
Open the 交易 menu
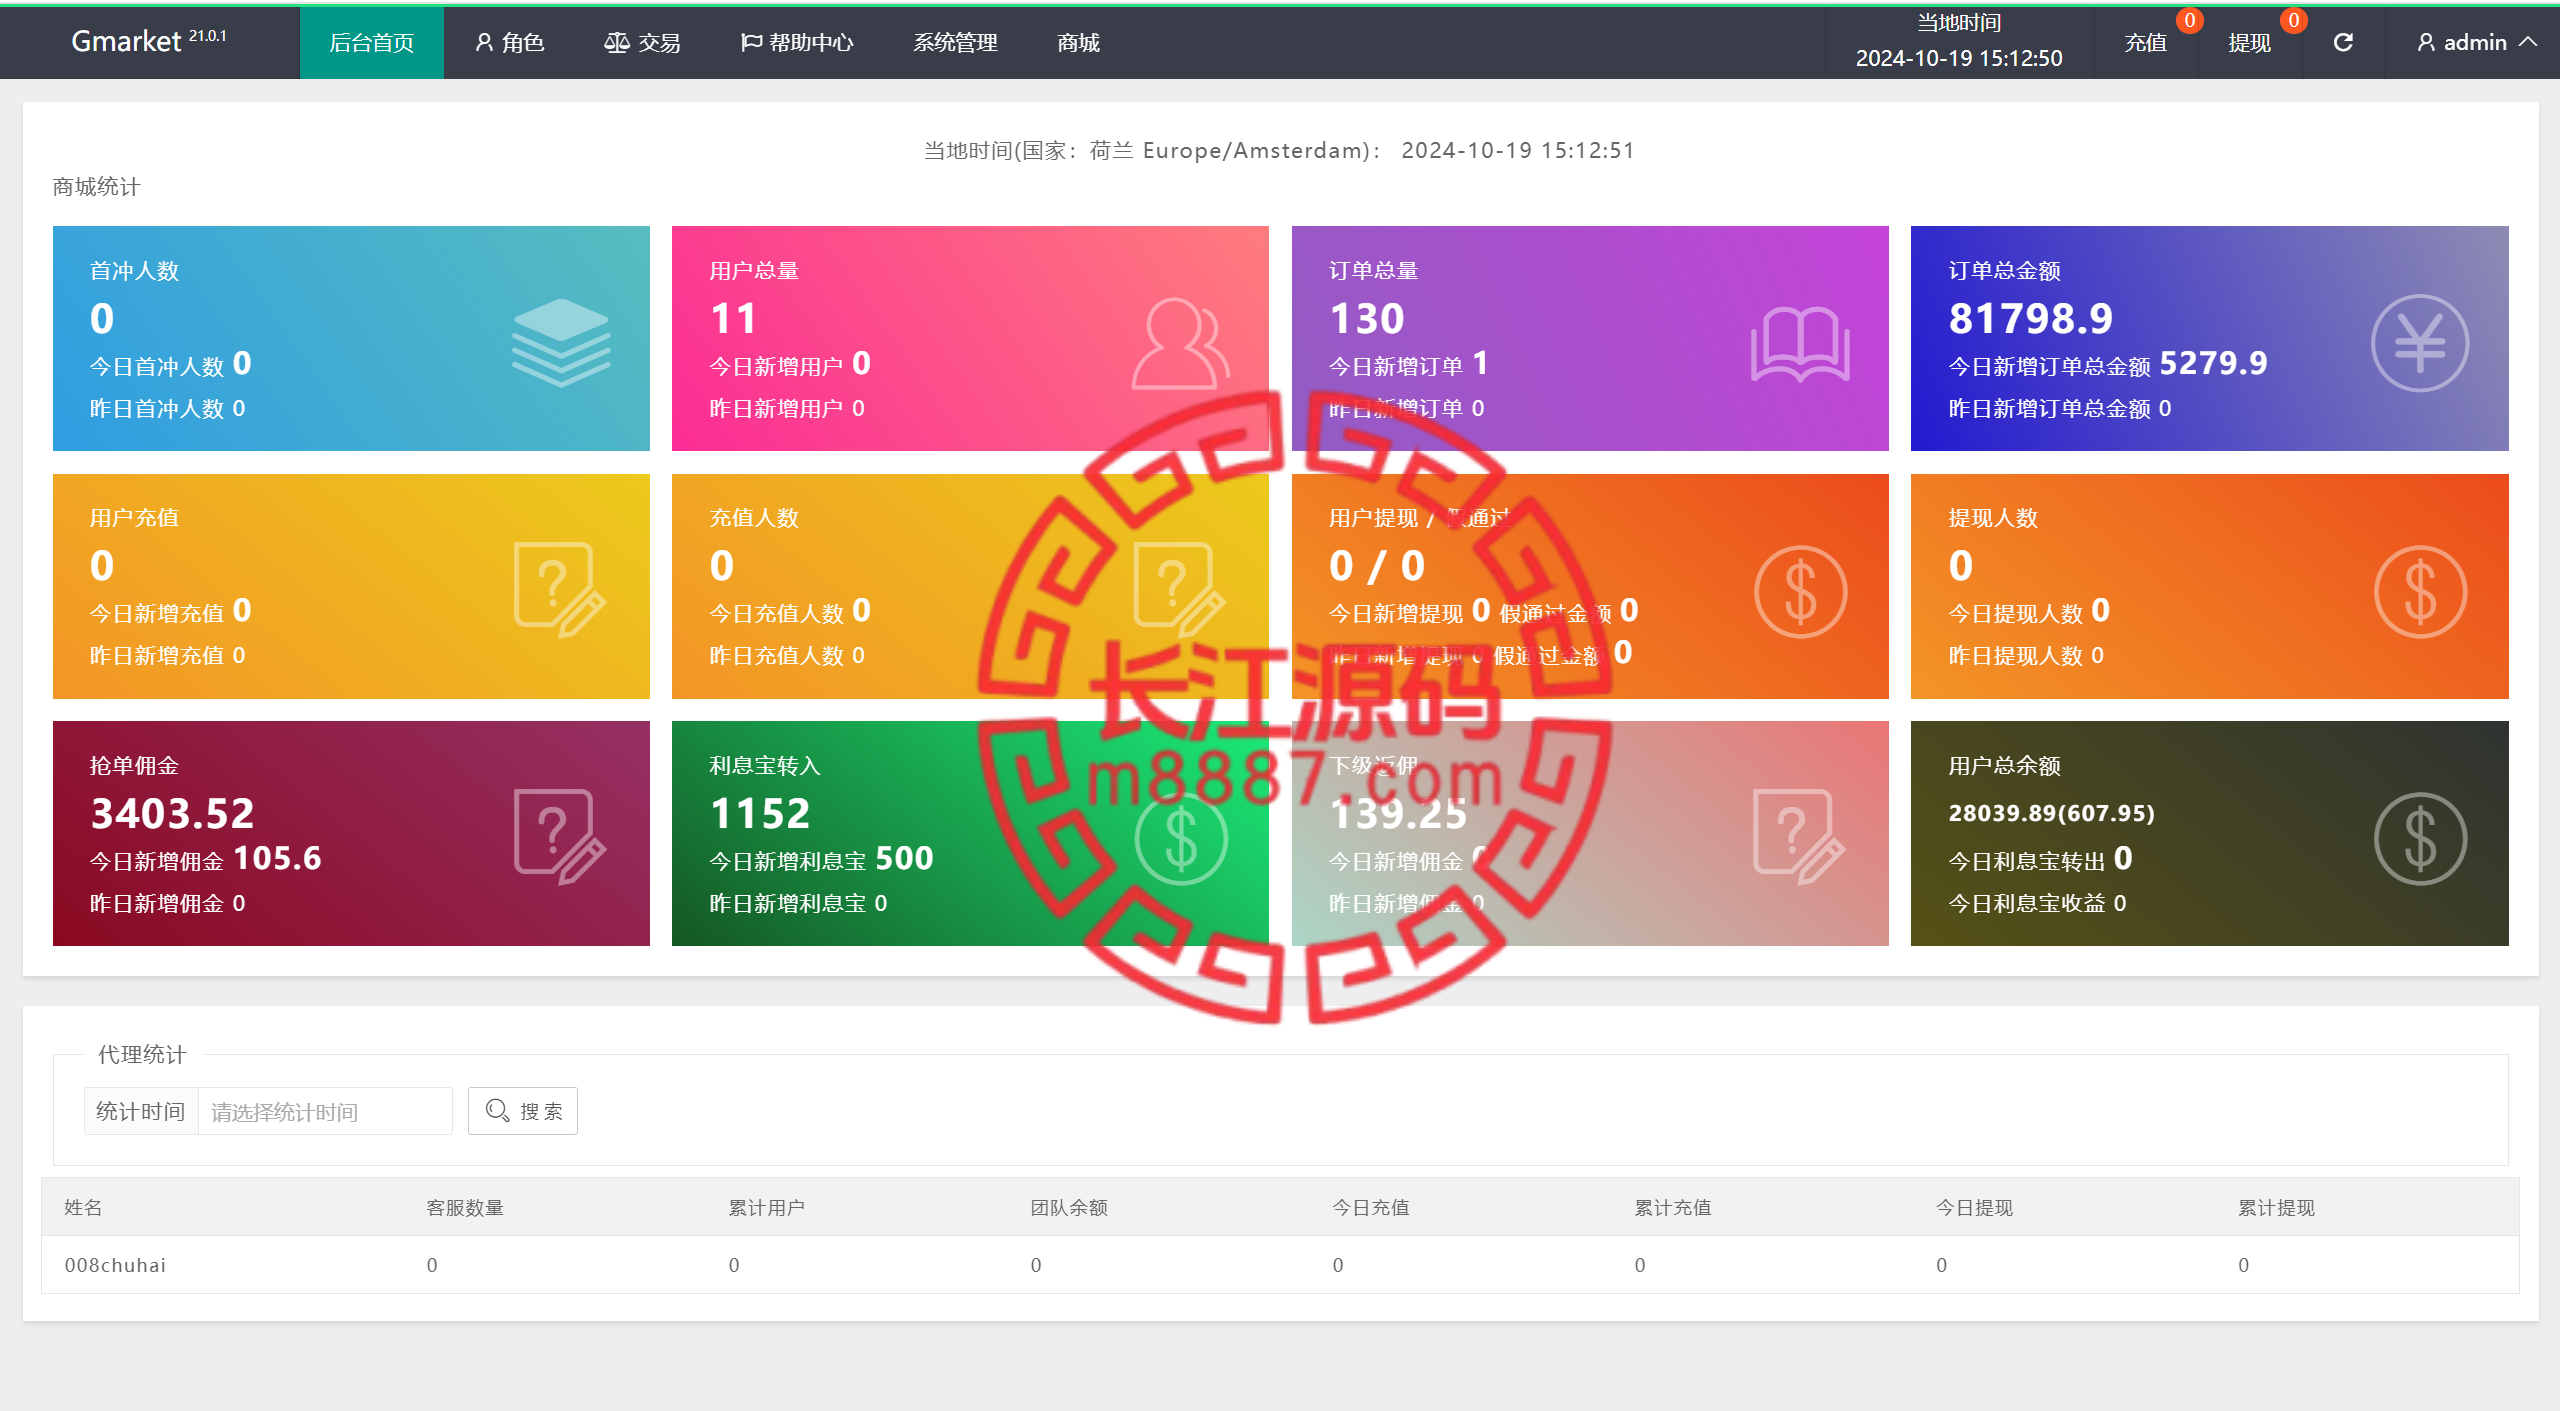(642, 42)
